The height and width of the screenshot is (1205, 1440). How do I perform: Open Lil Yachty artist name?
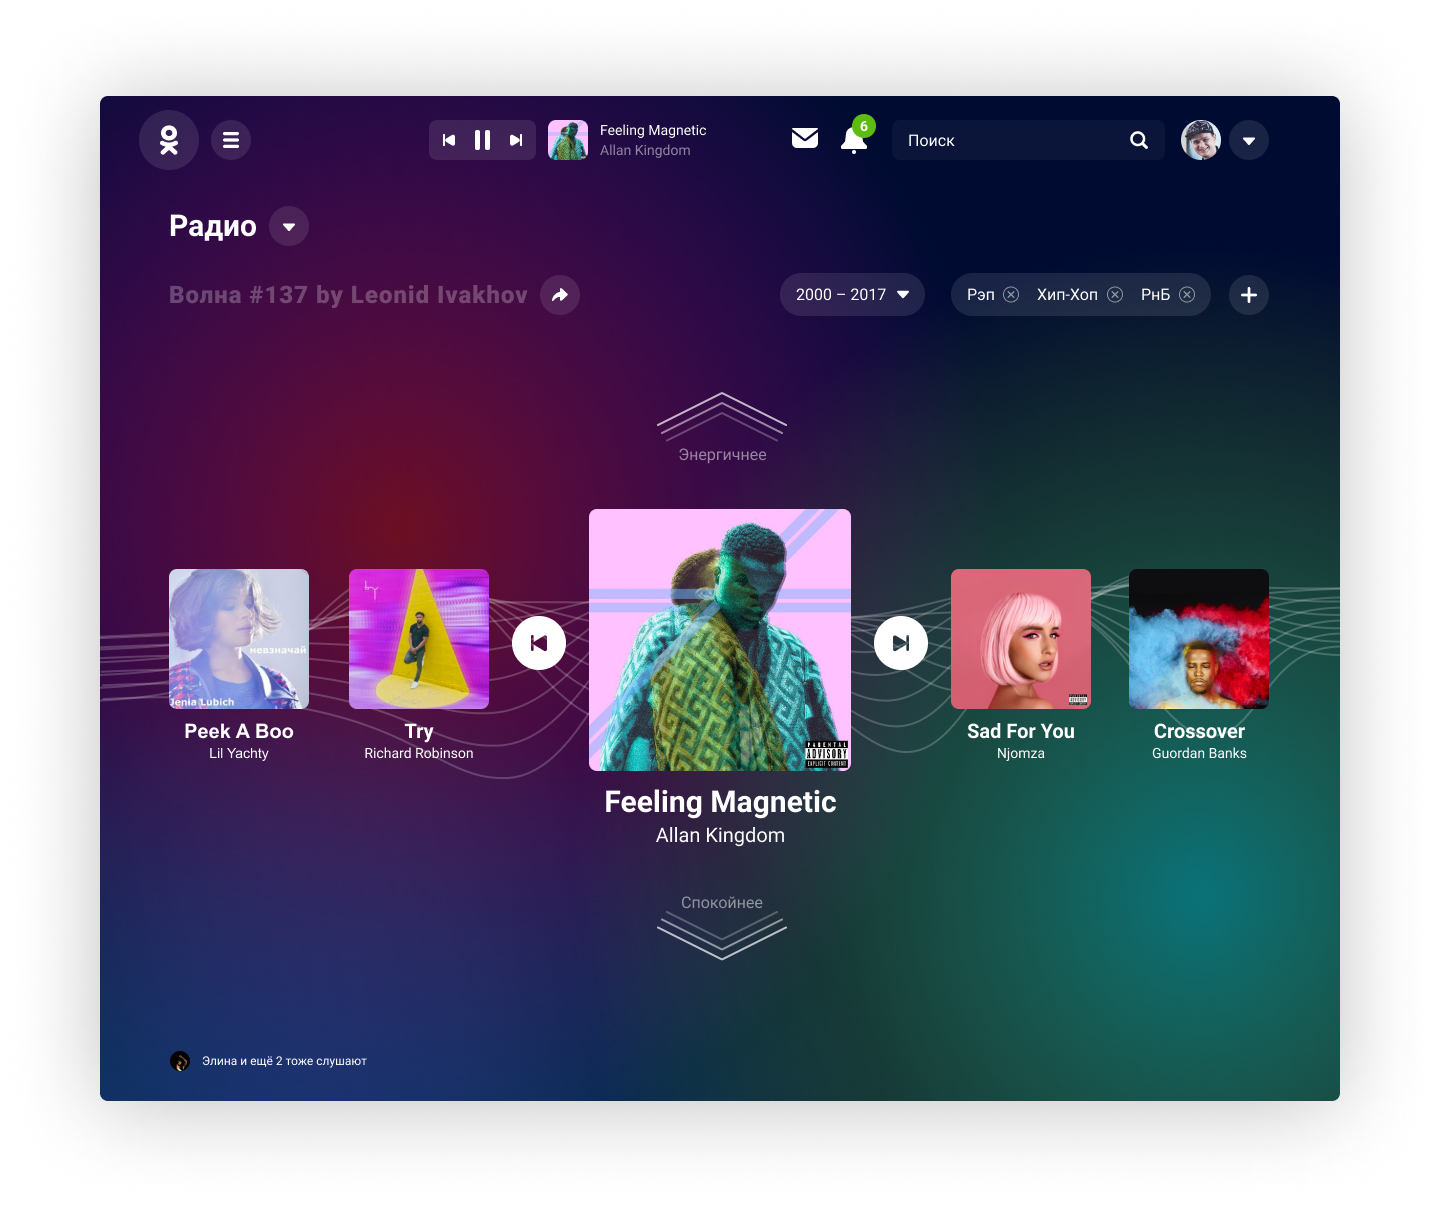tap(239, 753)
